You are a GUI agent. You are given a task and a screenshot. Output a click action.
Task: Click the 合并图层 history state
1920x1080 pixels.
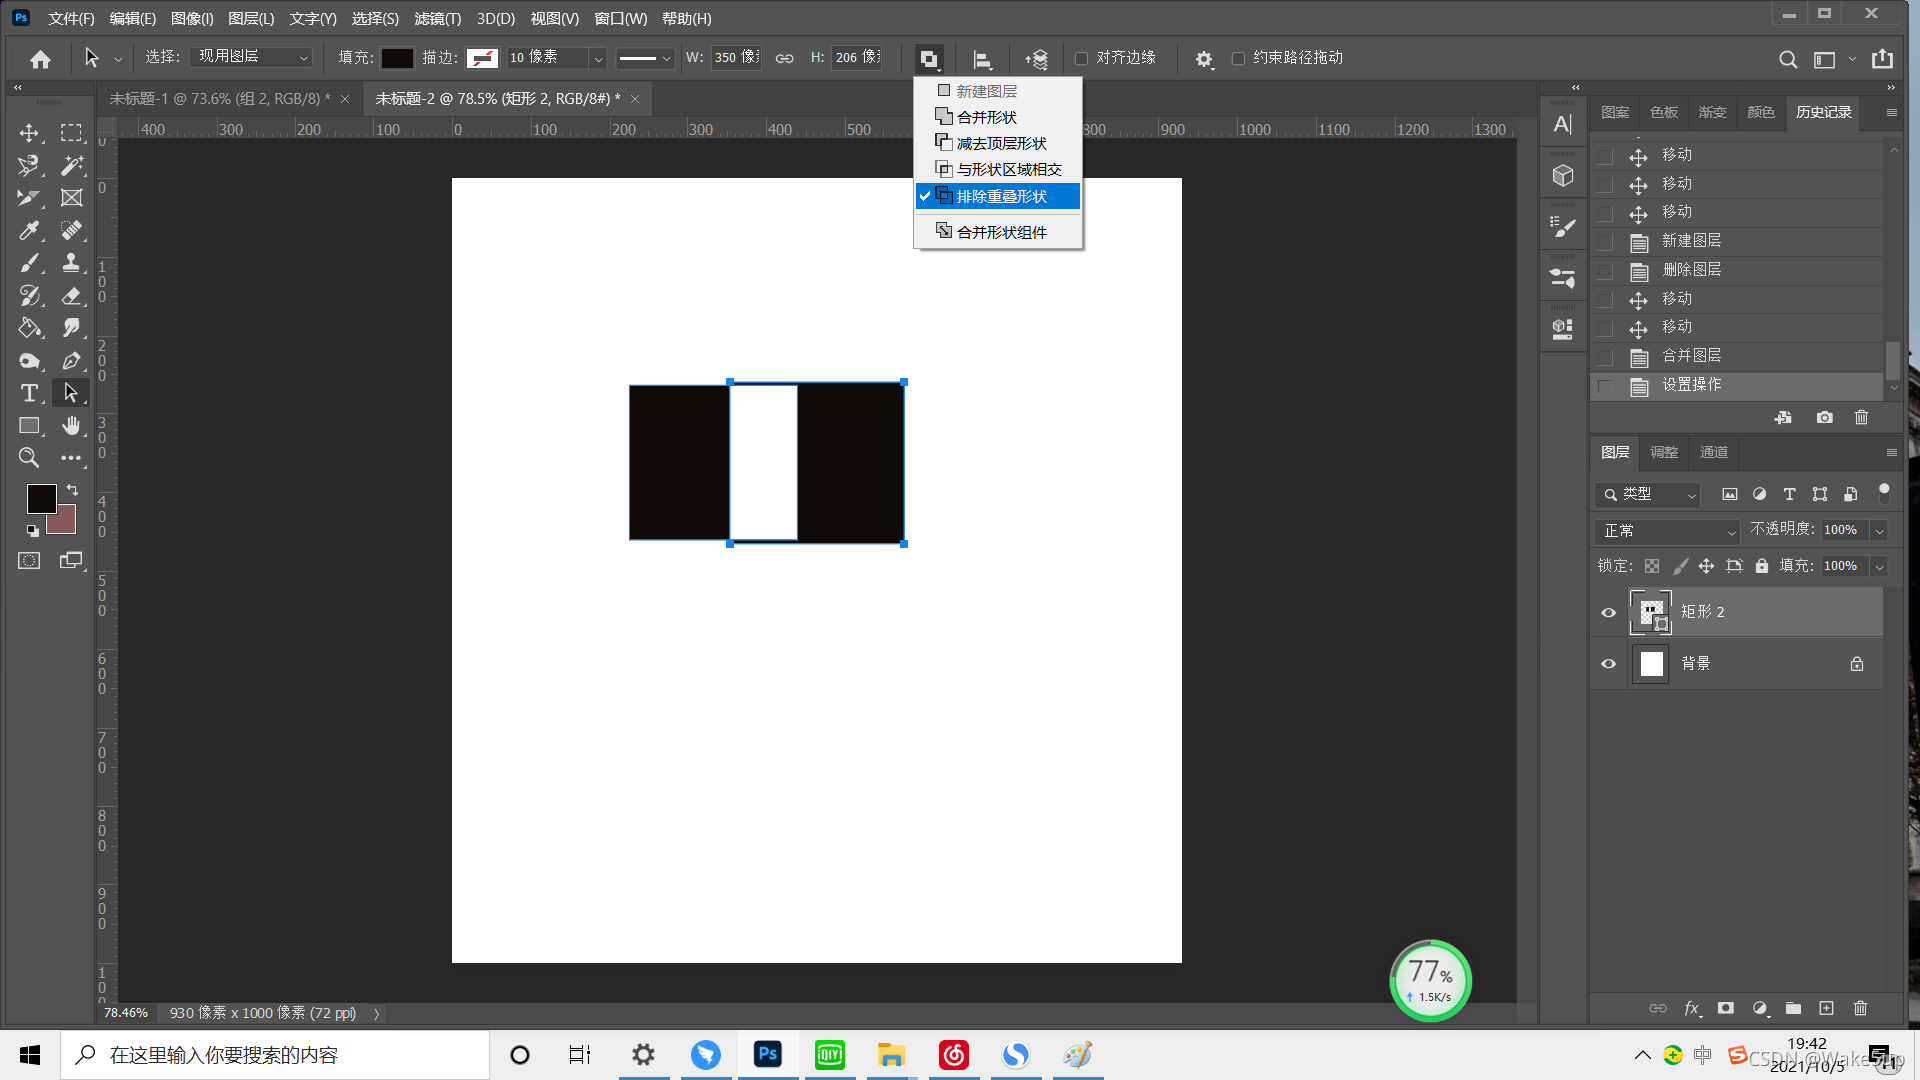click(1691, 356)
